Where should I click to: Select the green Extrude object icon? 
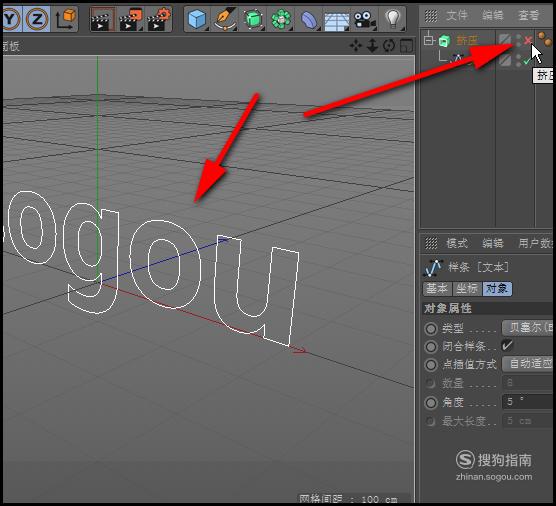[x=444, y=41]
